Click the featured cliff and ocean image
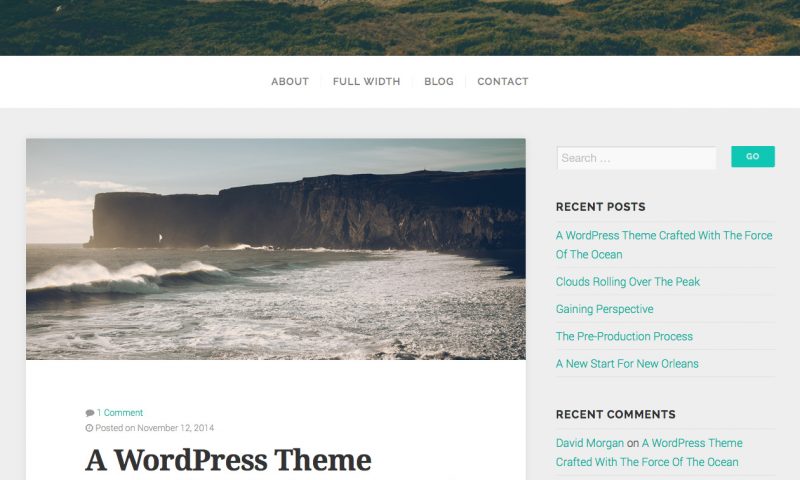Viewport: 800px width, 480px height. 276,249
